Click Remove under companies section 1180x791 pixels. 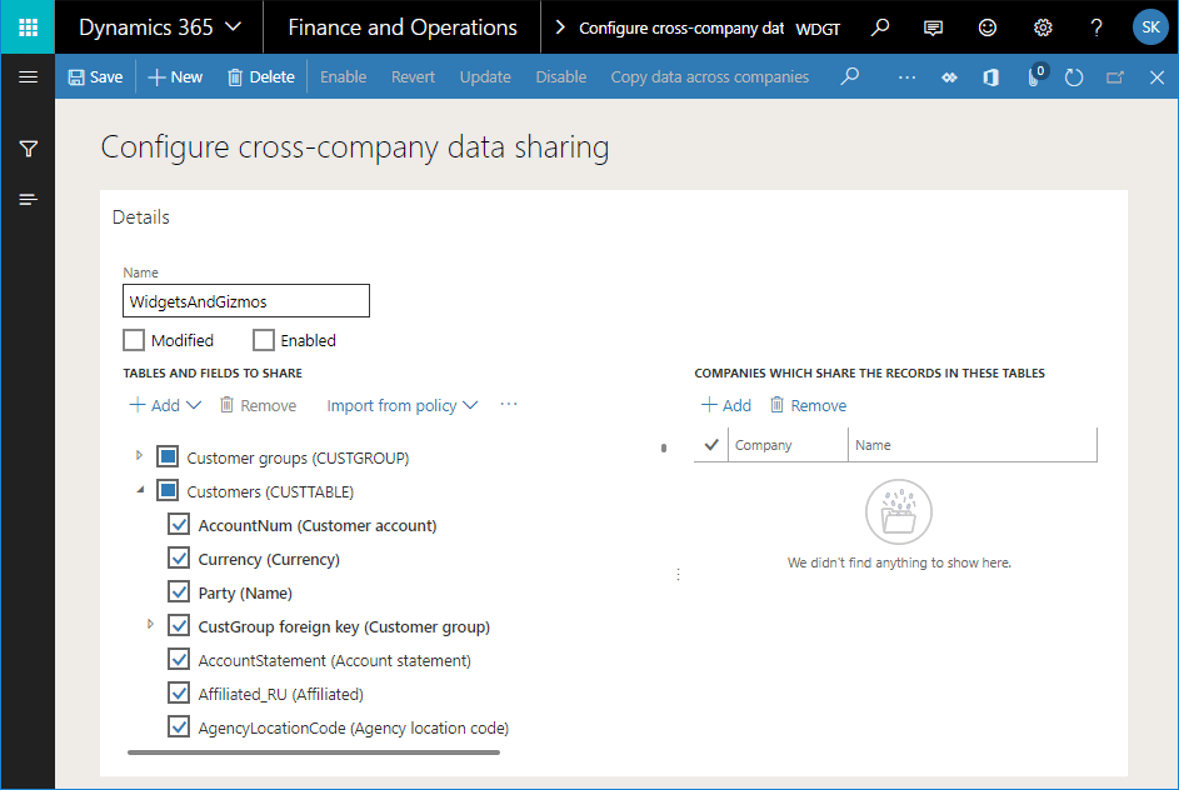coord(807,406)
